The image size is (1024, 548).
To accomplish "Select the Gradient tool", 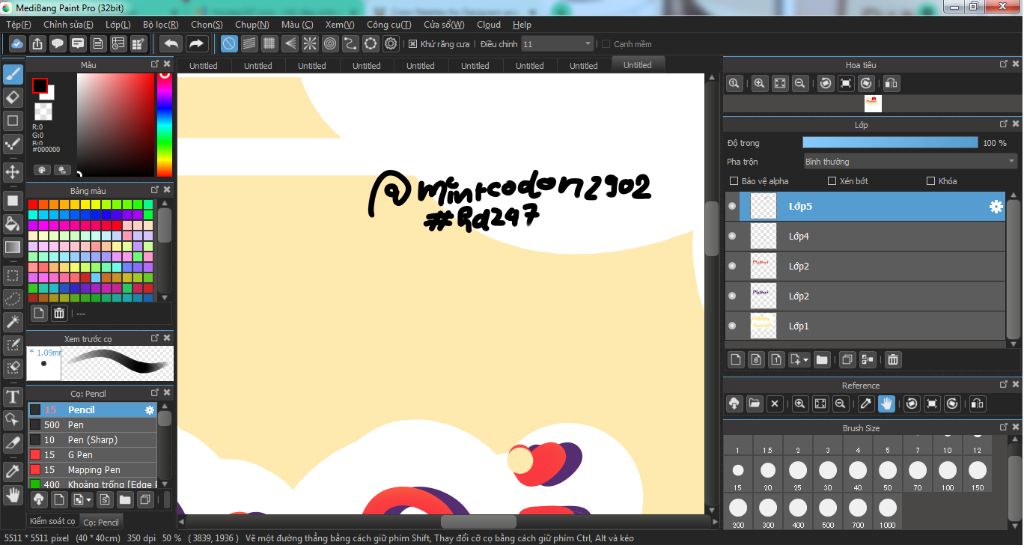I will point(12,248).
